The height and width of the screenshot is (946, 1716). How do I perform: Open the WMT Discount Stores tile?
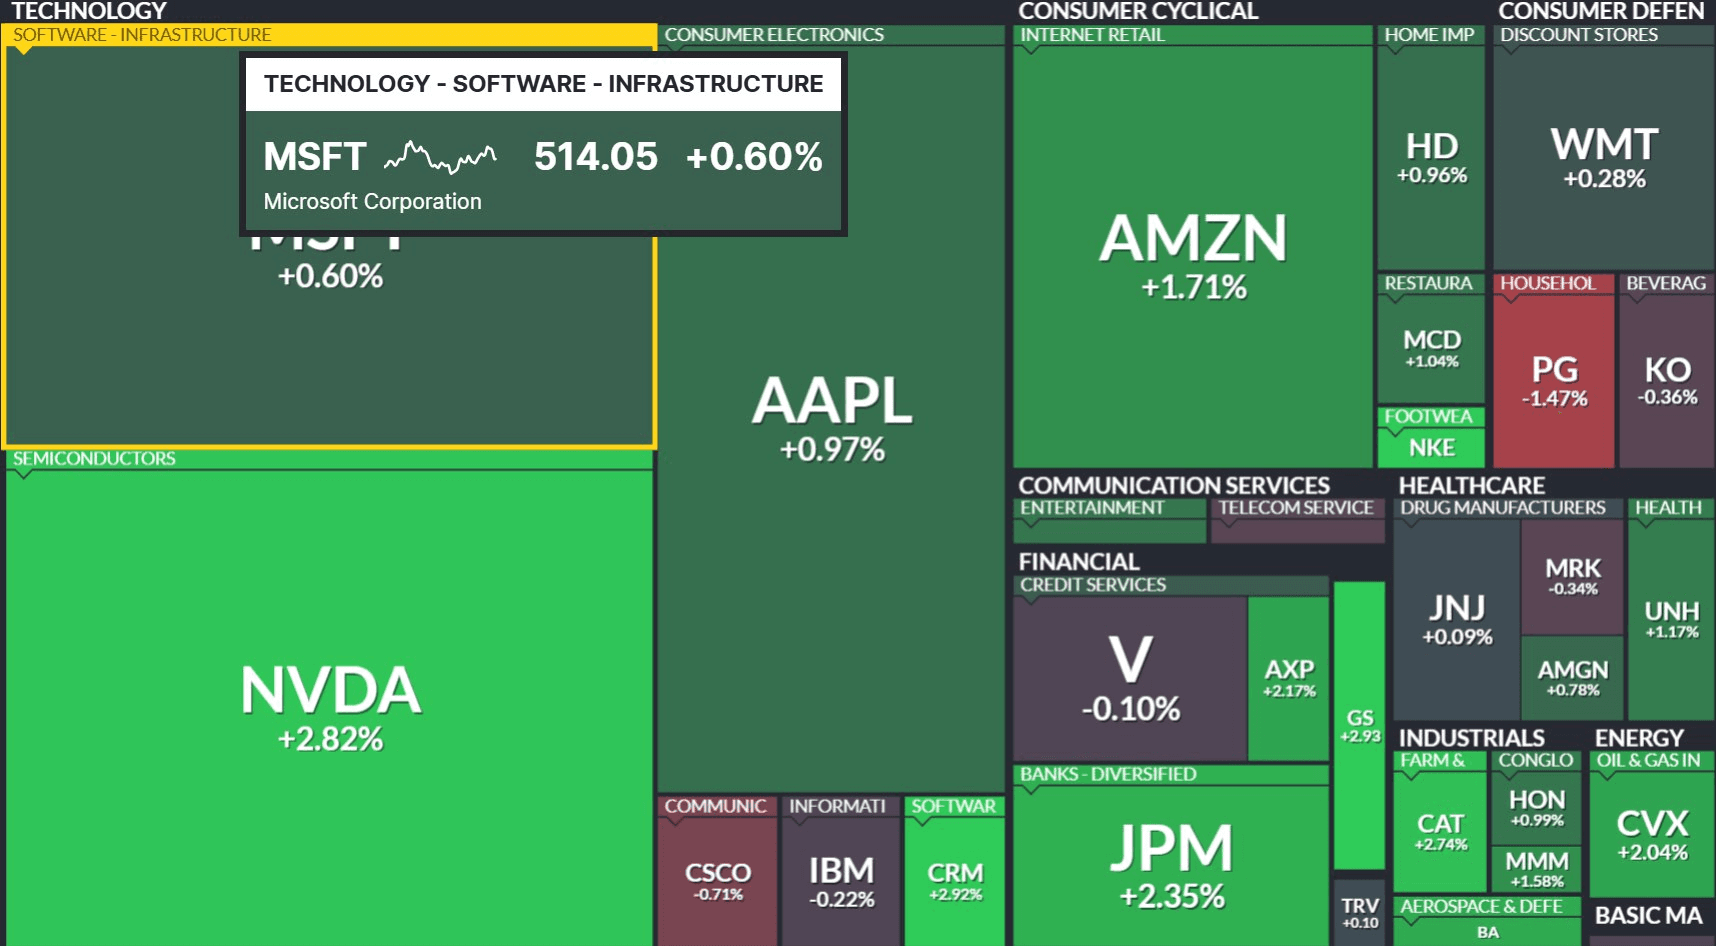[x=1604, y=157]
